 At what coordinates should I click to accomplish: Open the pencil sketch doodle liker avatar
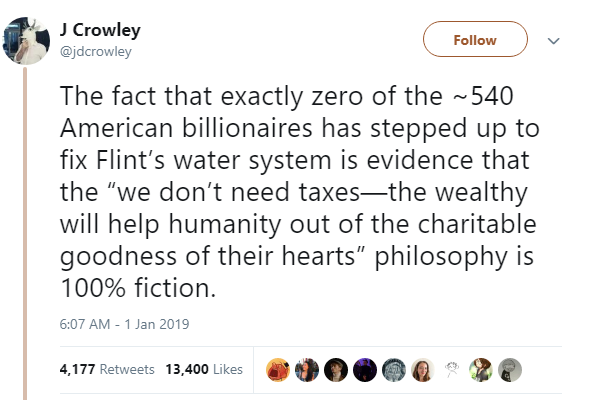click(x=452, y=370)
